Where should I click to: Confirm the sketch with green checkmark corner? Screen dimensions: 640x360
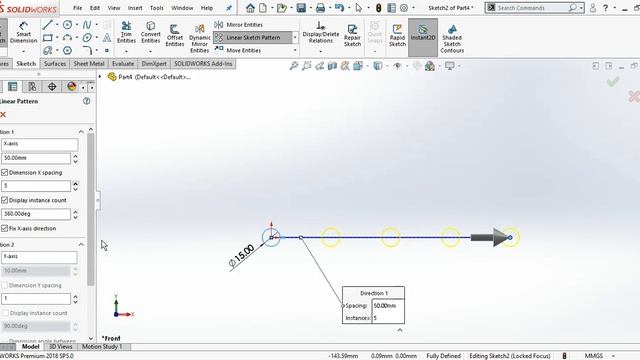[613, 82]
